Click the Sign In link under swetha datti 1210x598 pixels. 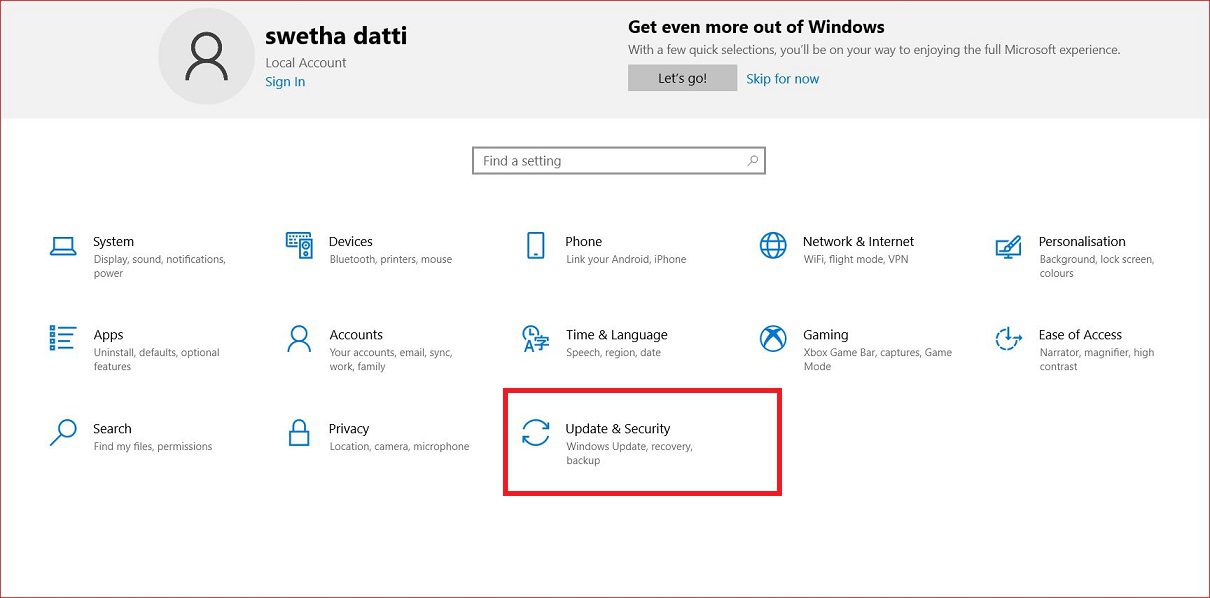click(x=285, y=81)
